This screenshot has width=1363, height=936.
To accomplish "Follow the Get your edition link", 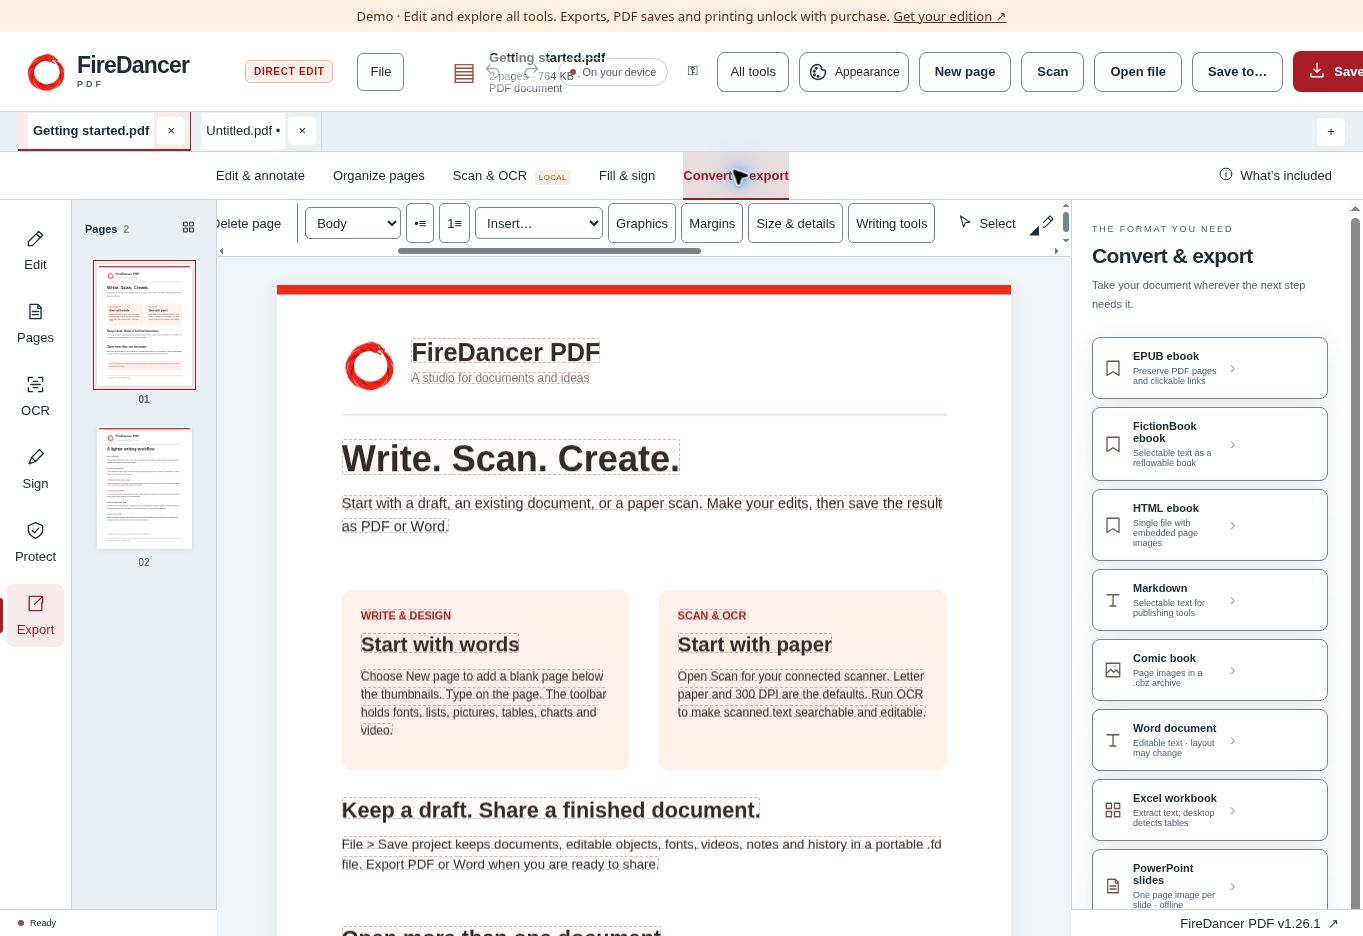I will (x=949, y=16).
